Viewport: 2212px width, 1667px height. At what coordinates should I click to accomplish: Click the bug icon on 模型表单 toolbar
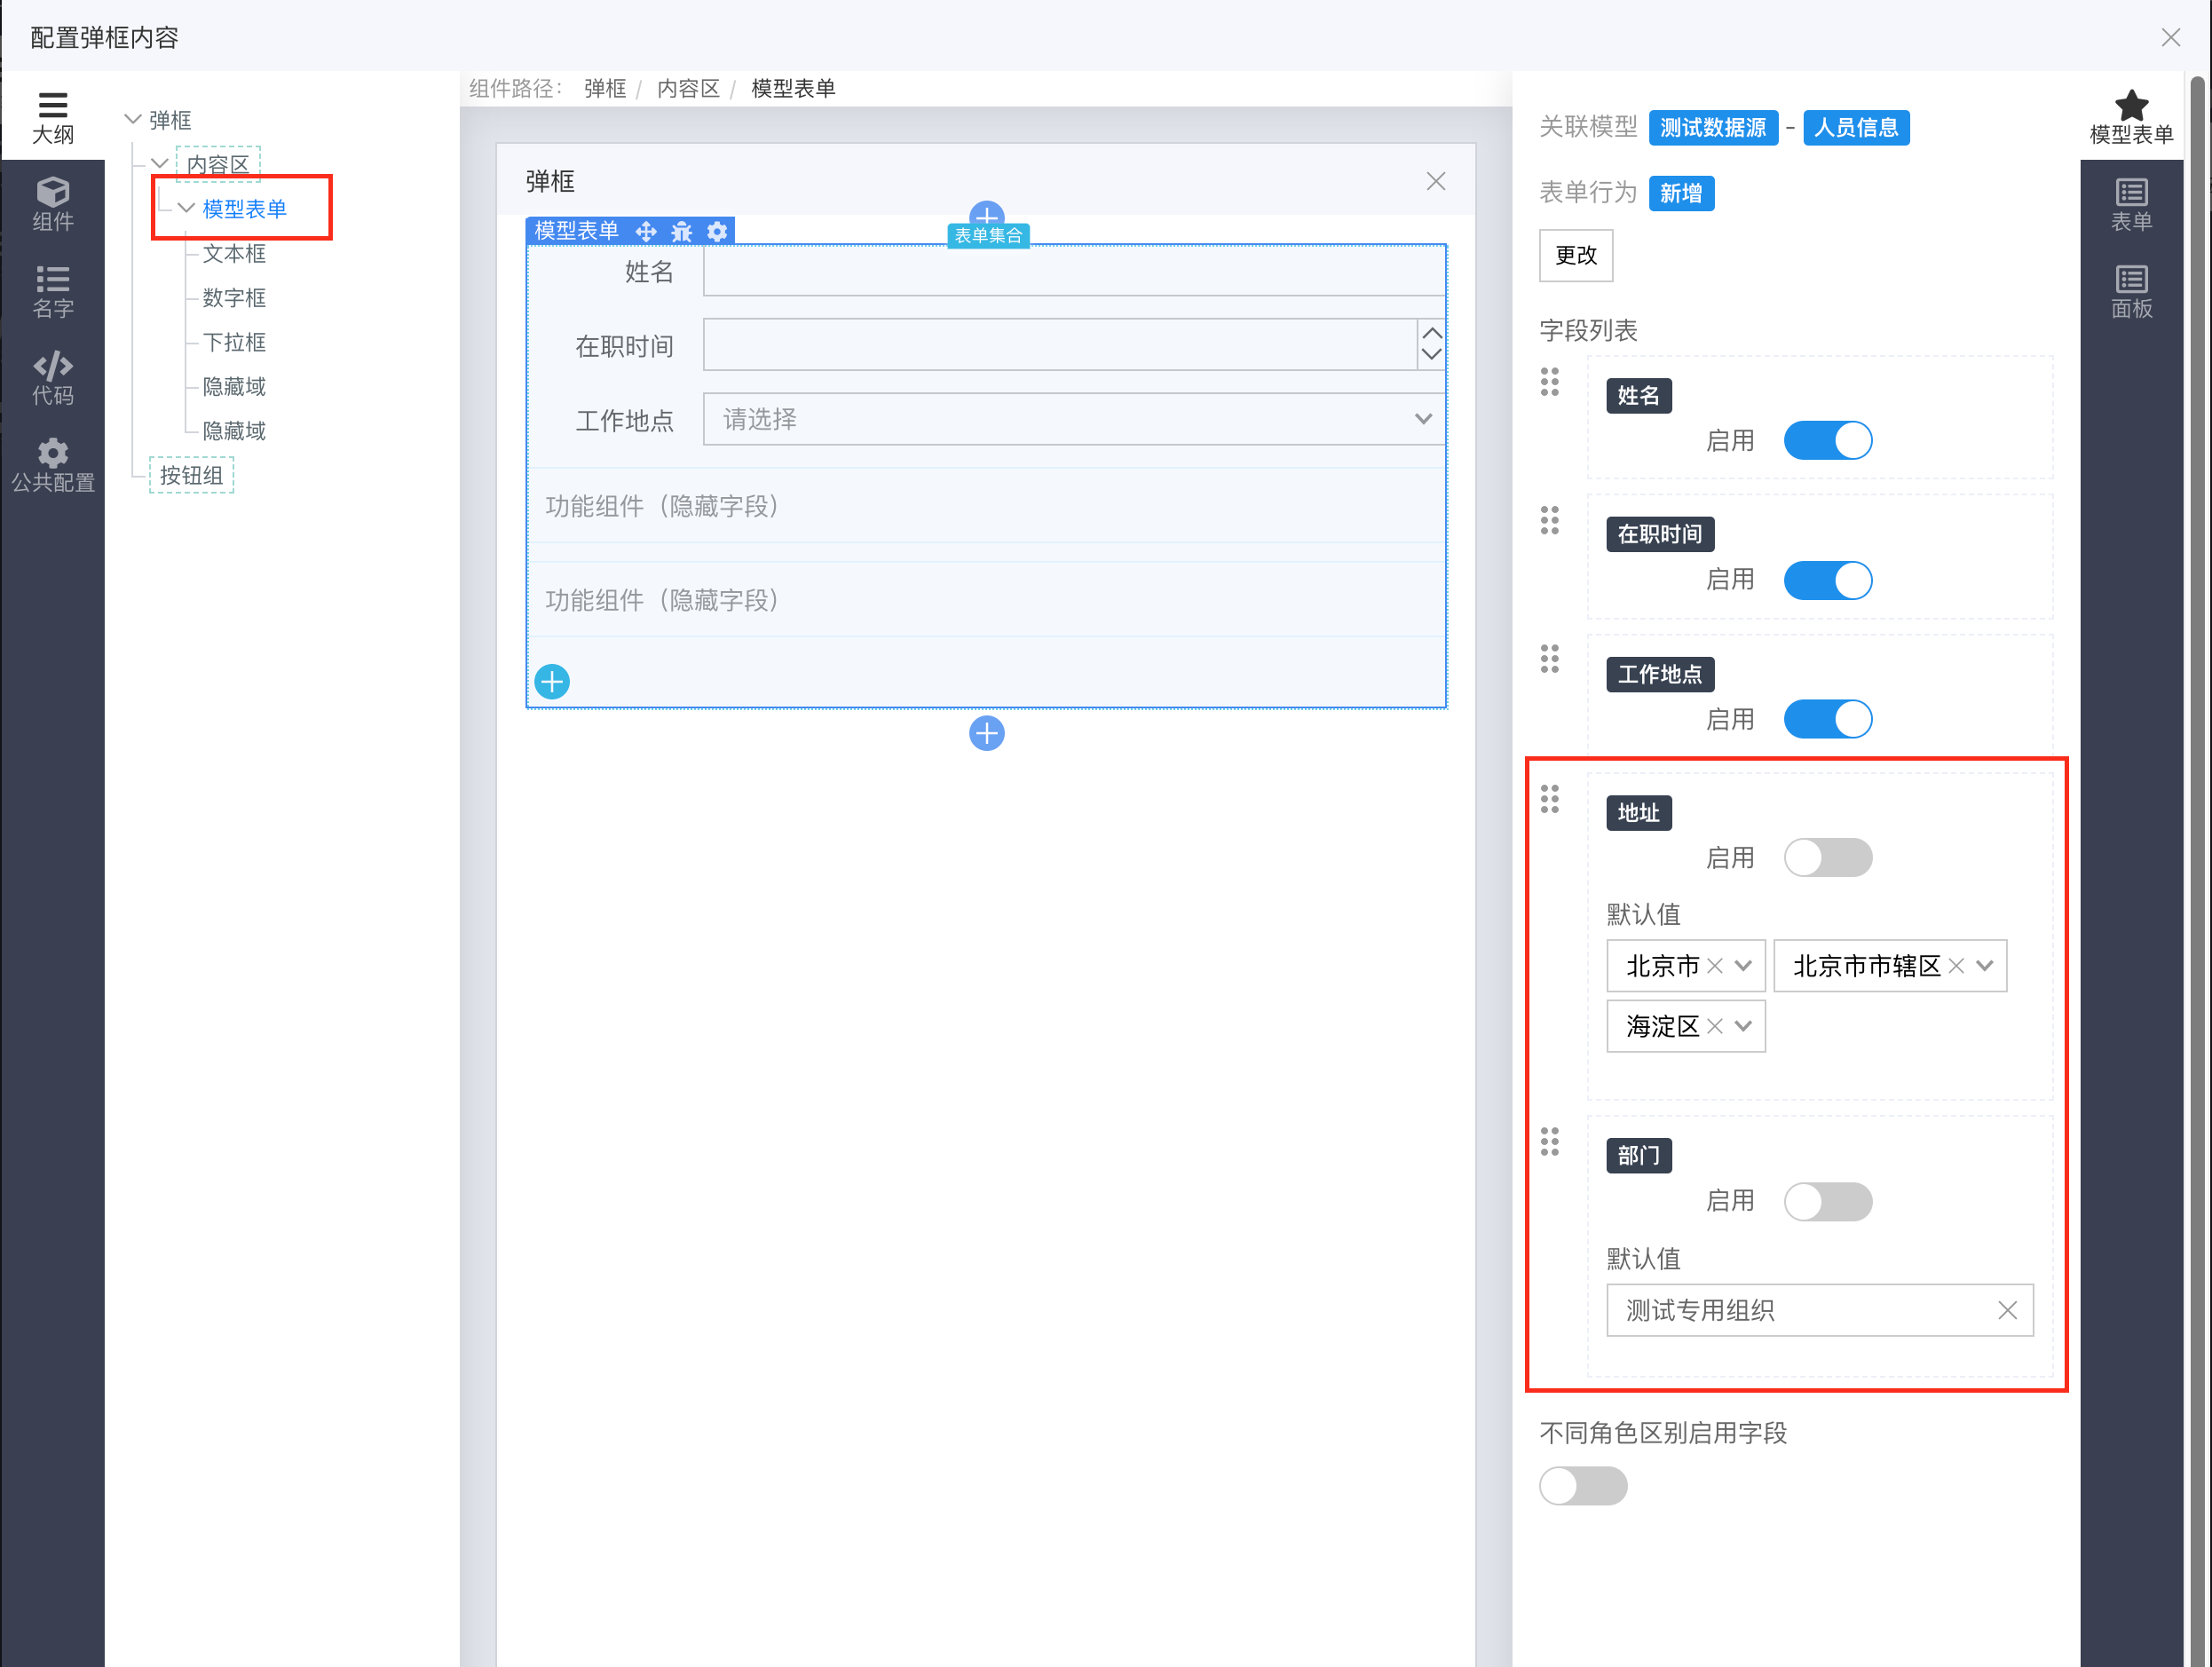pyautogui.click(x=682, y=231)
